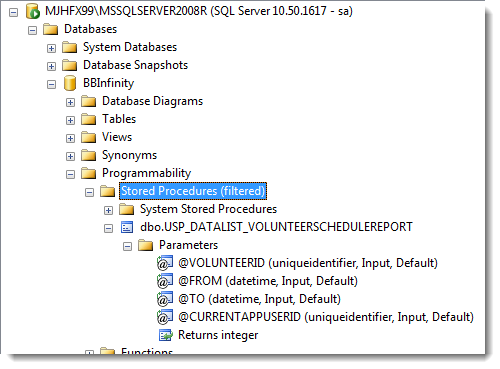Select the Programmability label
The width and height of the screenshot is (500, 369).
147,173
